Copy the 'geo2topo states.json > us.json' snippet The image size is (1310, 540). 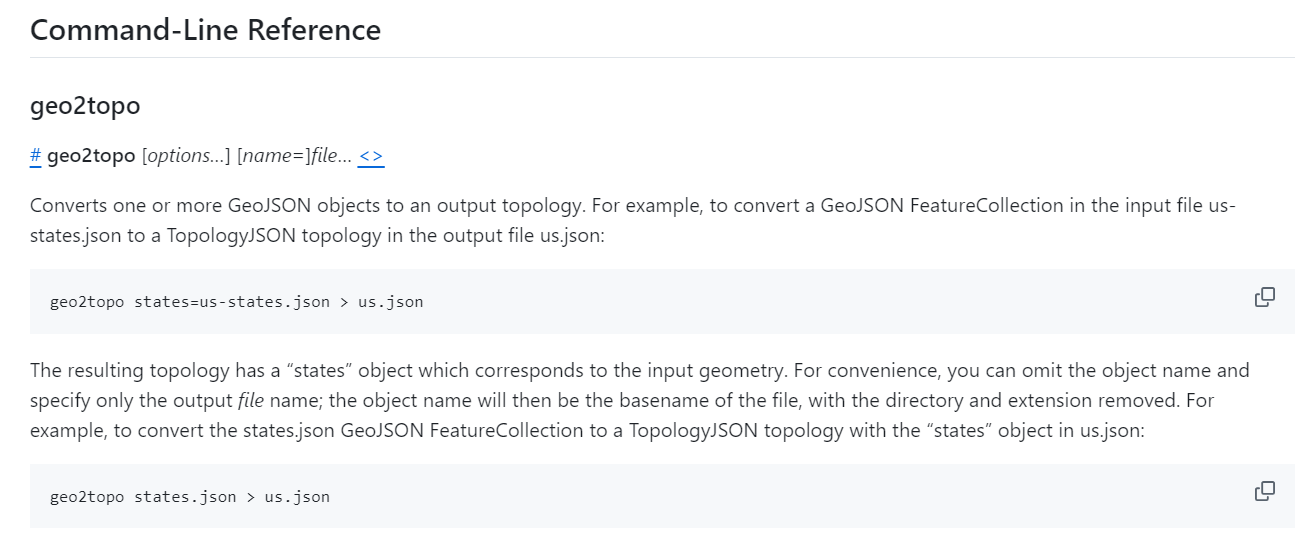pos(1265,491)
